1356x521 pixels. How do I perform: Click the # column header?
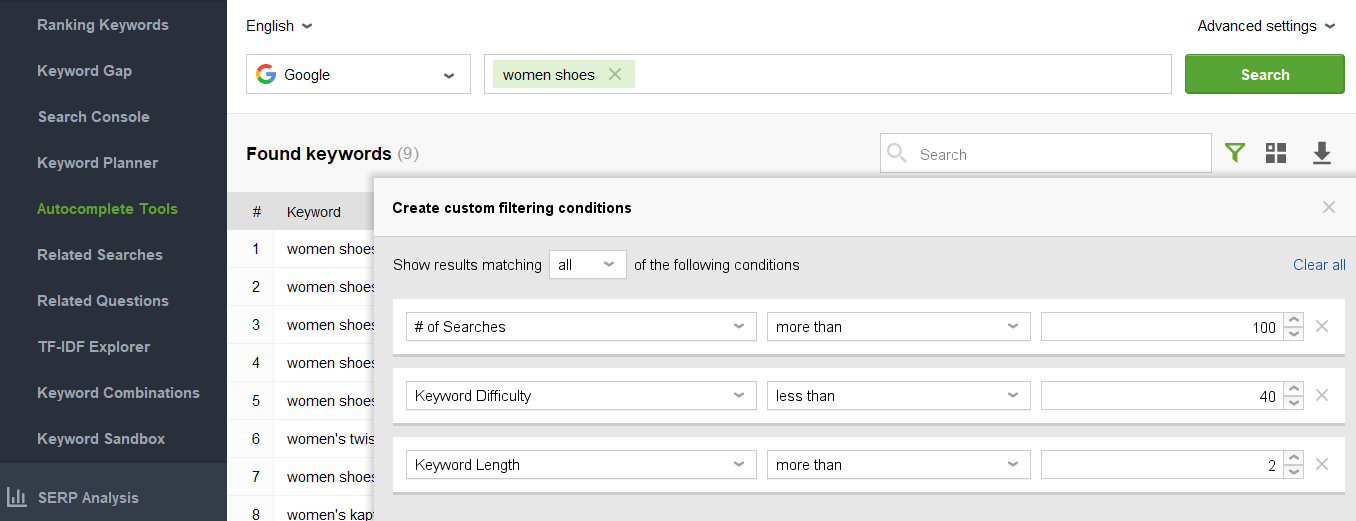257,212
